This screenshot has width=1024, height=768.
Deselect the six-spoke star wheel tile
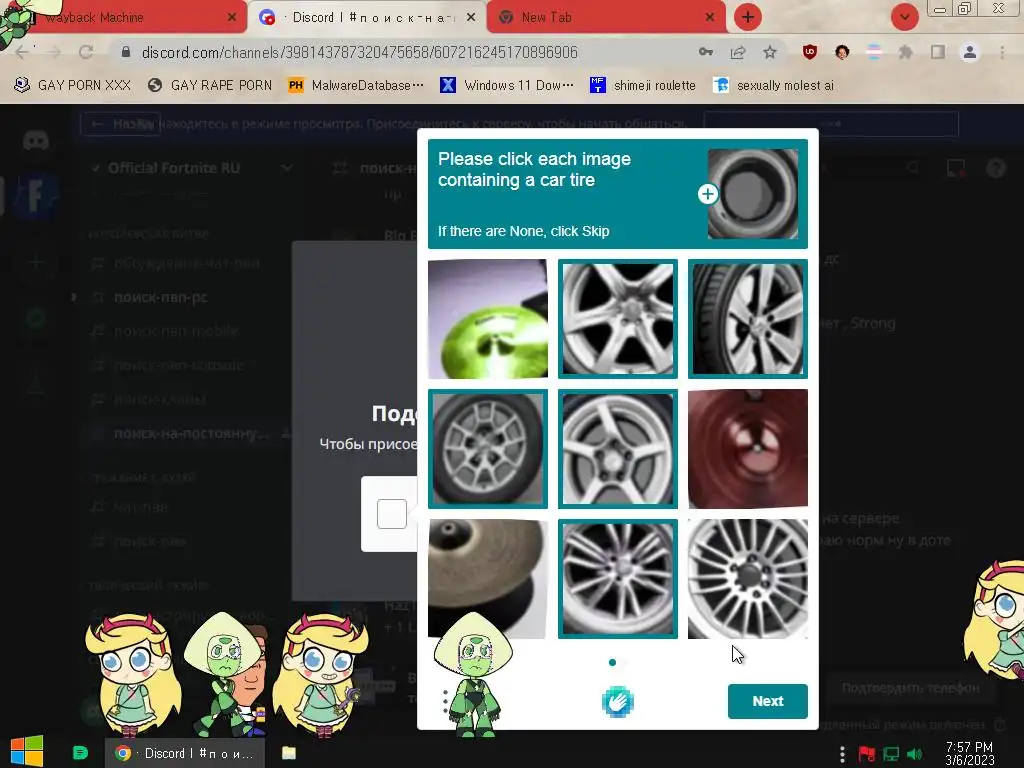(x=618, y=319)
